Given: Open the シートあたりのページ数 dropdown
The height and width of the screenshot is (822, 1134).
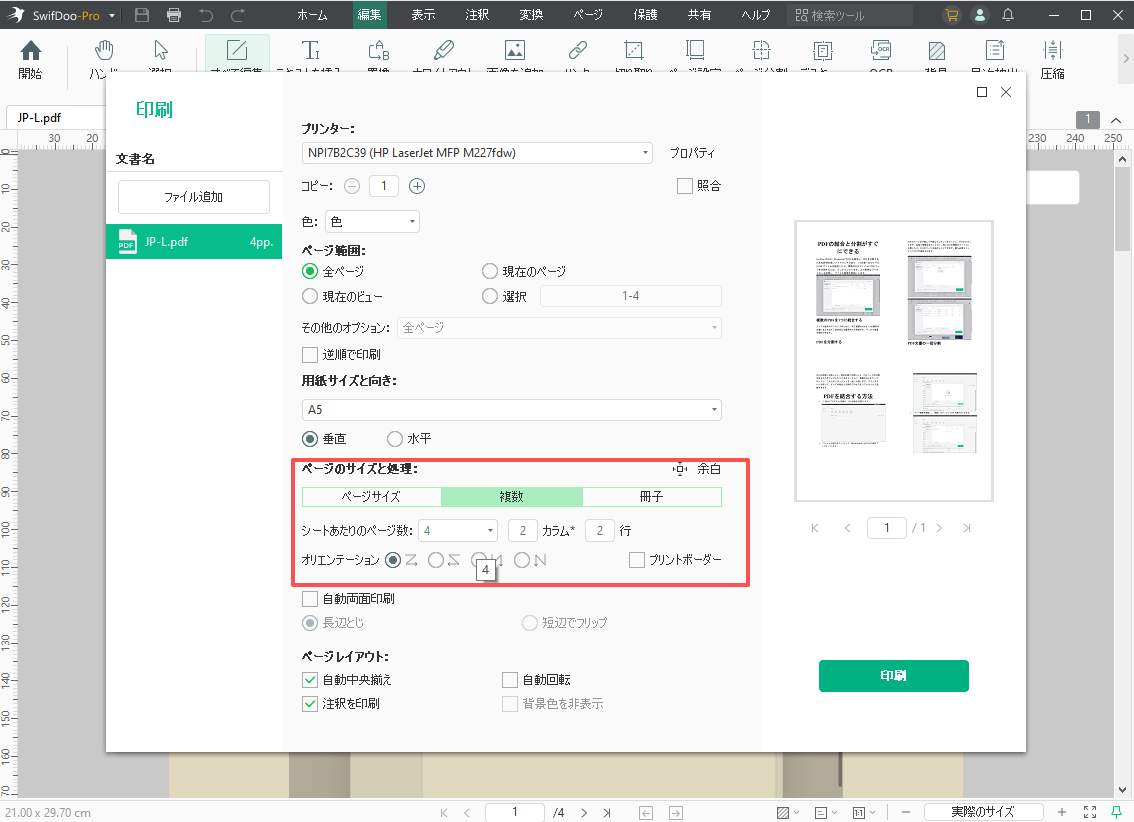Looking at the screenshot, I should click(489, 530).
